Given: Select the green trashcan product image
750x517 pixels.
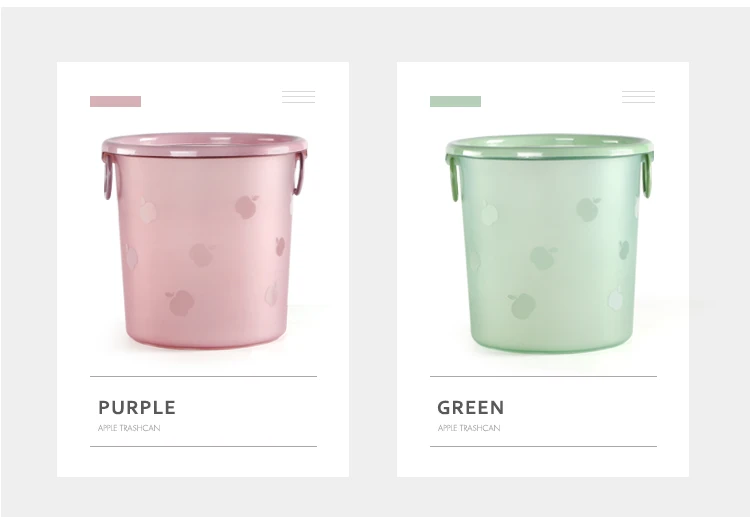Looking at the screenshot, I should click(x=549, y=243).
